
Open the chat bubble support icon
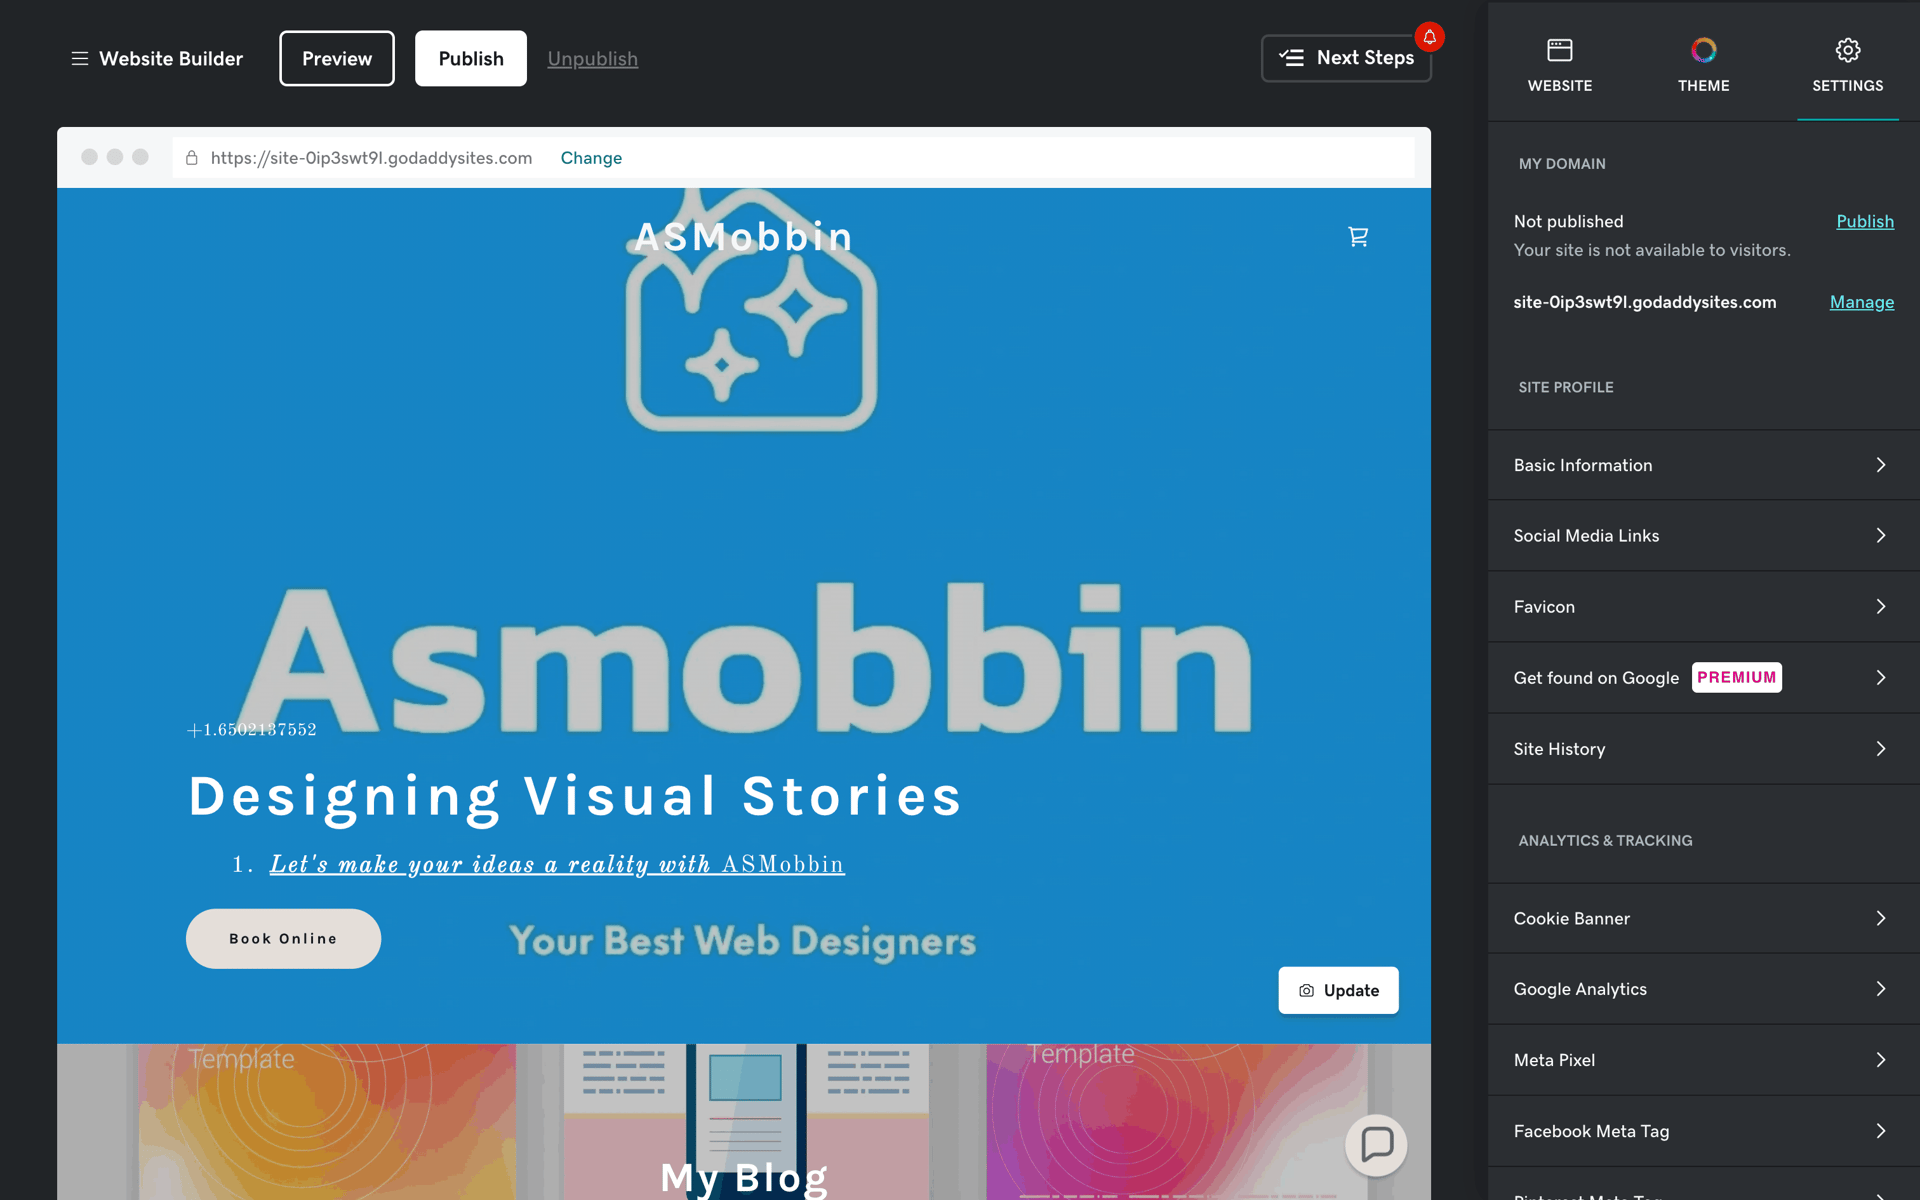tap(1376, 1144)
